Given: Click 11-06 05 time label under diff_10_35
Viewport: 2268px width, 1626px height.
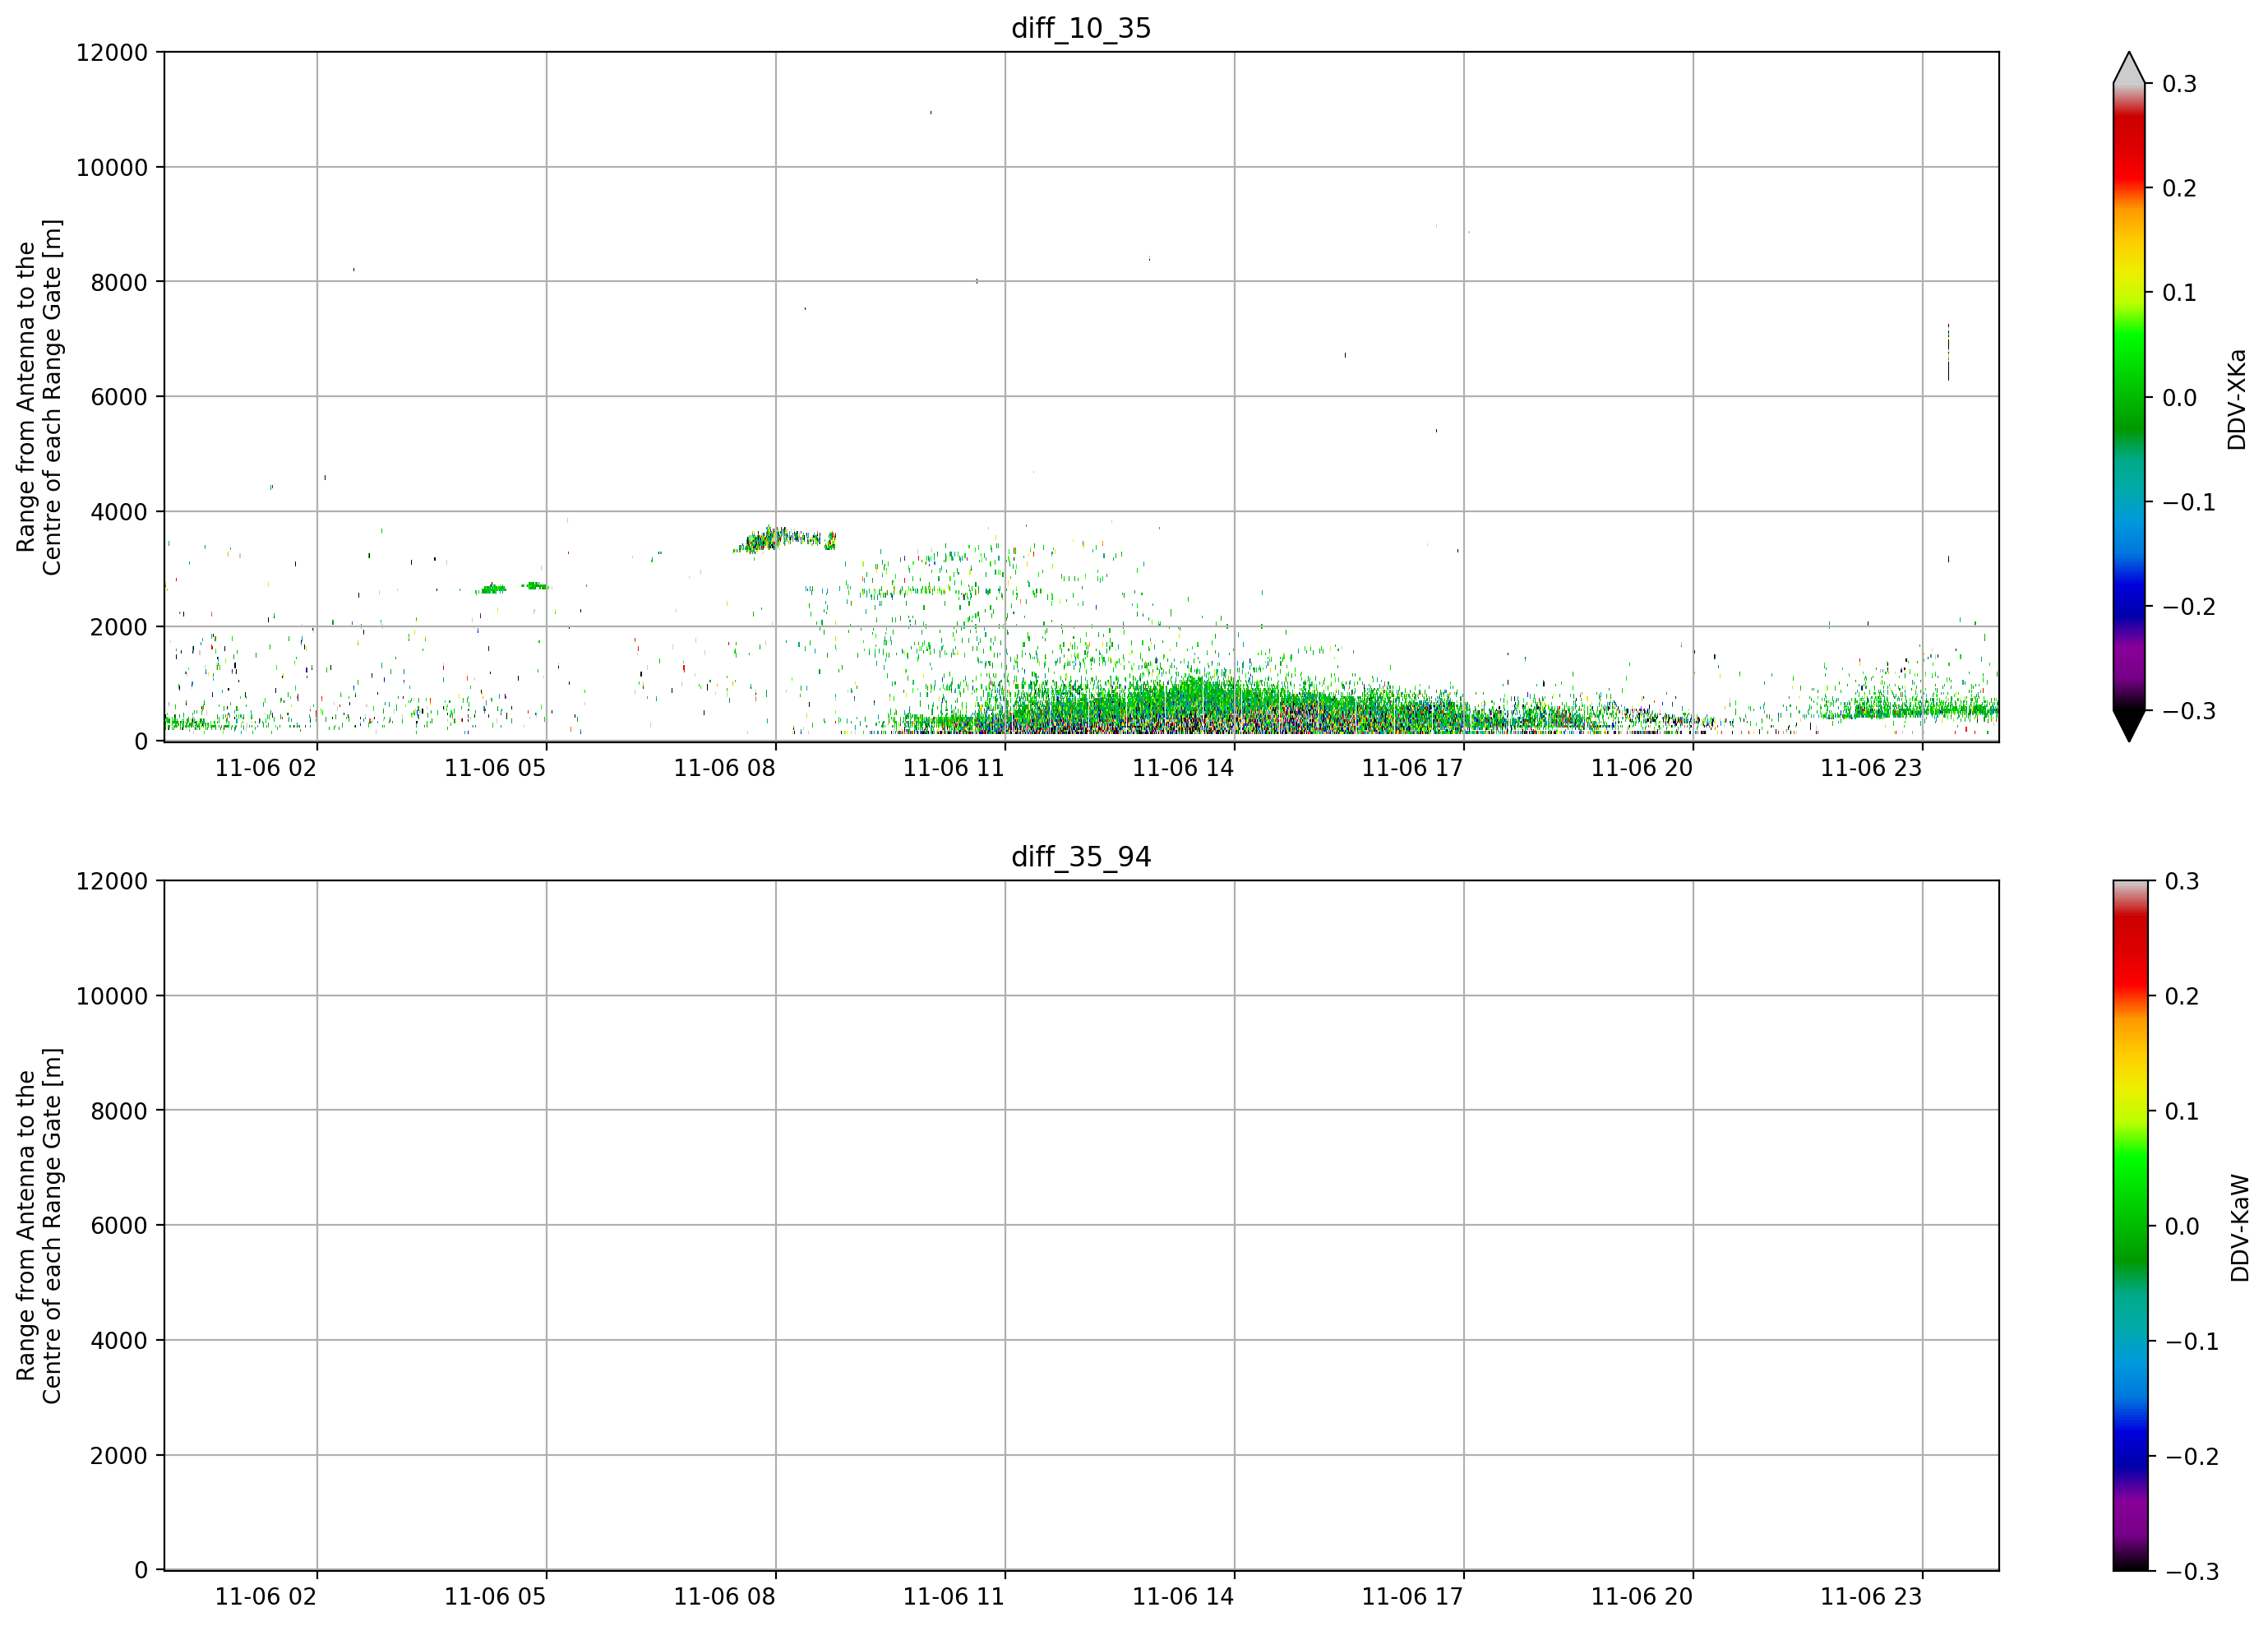Looking at the screenshot, I should (x=495, y=768).
